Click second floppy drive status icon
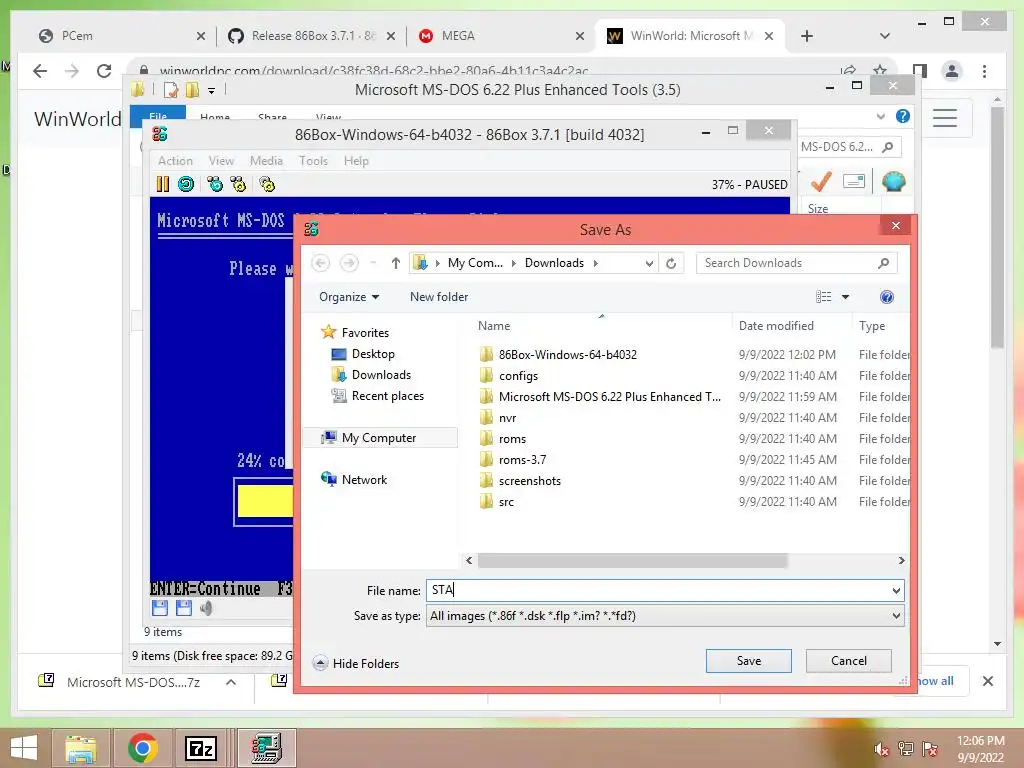 click(184, 608)
